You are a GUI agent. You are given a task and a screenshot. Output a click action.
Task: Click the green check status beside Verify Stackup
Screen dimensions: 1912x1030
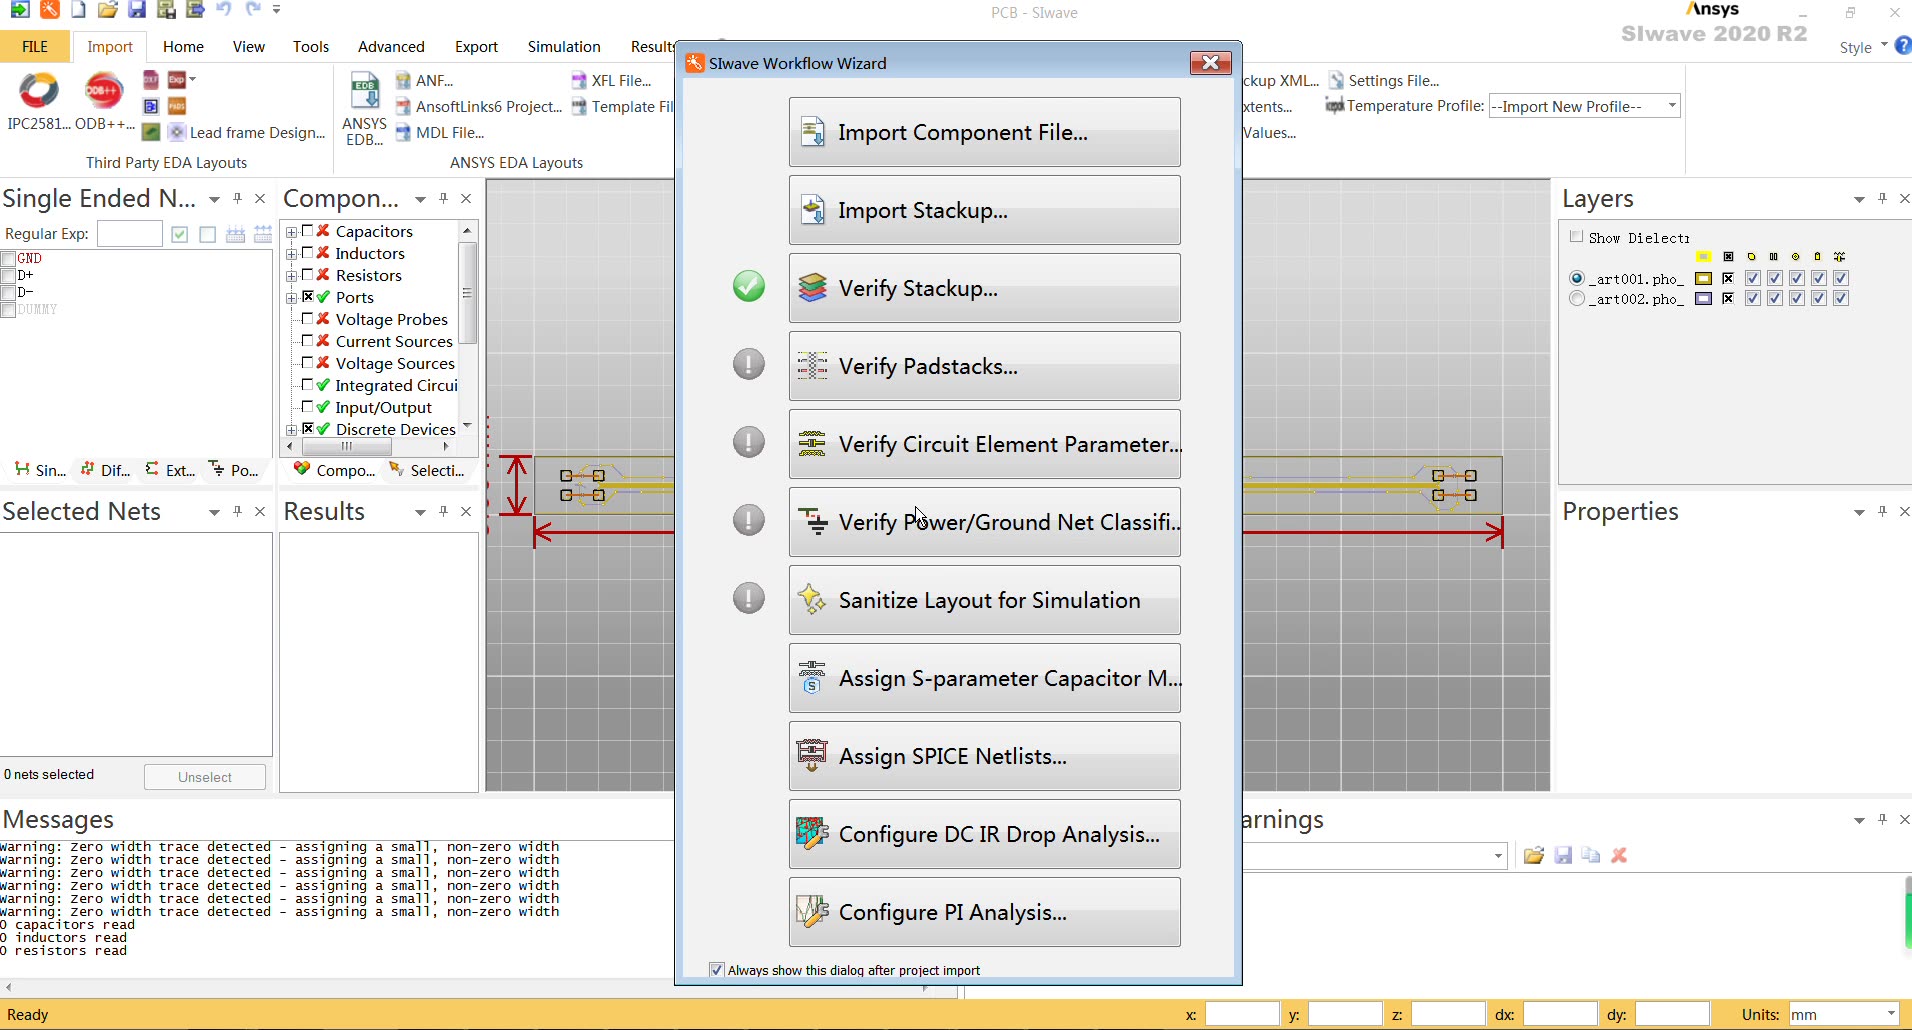749,286
